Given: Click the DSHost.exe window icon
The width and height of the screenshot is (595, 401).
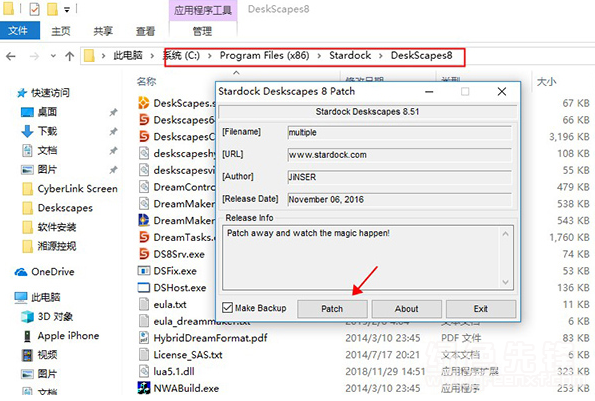Looking at the screenshot, I should [x=143, y=288].
